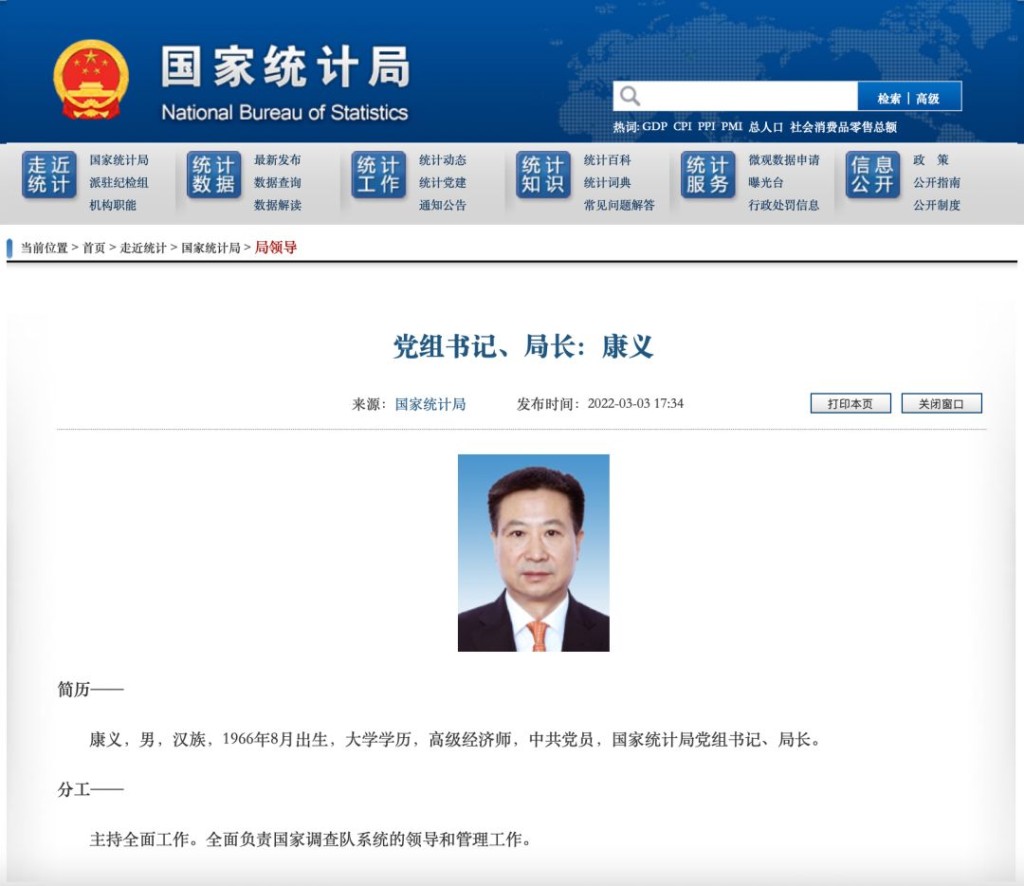Click the magnifier icon in search box

(630, 96)
